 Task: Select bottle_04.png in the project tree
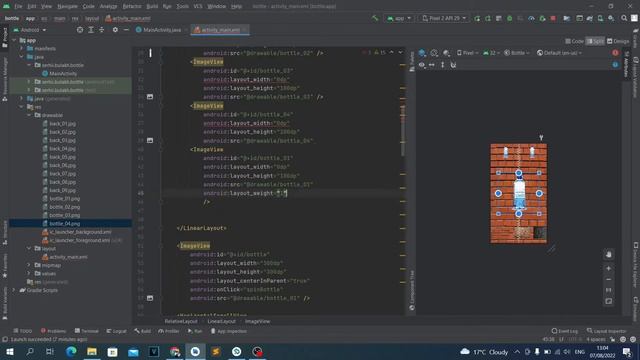[x=64, y=224]
